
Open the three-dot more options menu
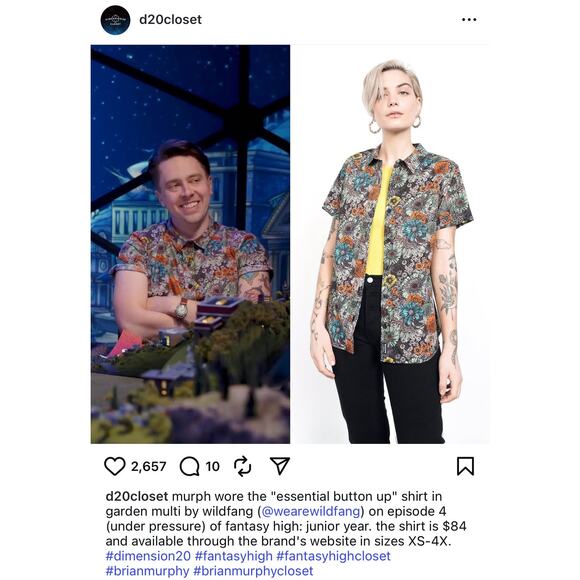pyautogui.click(x=469, y=20)
